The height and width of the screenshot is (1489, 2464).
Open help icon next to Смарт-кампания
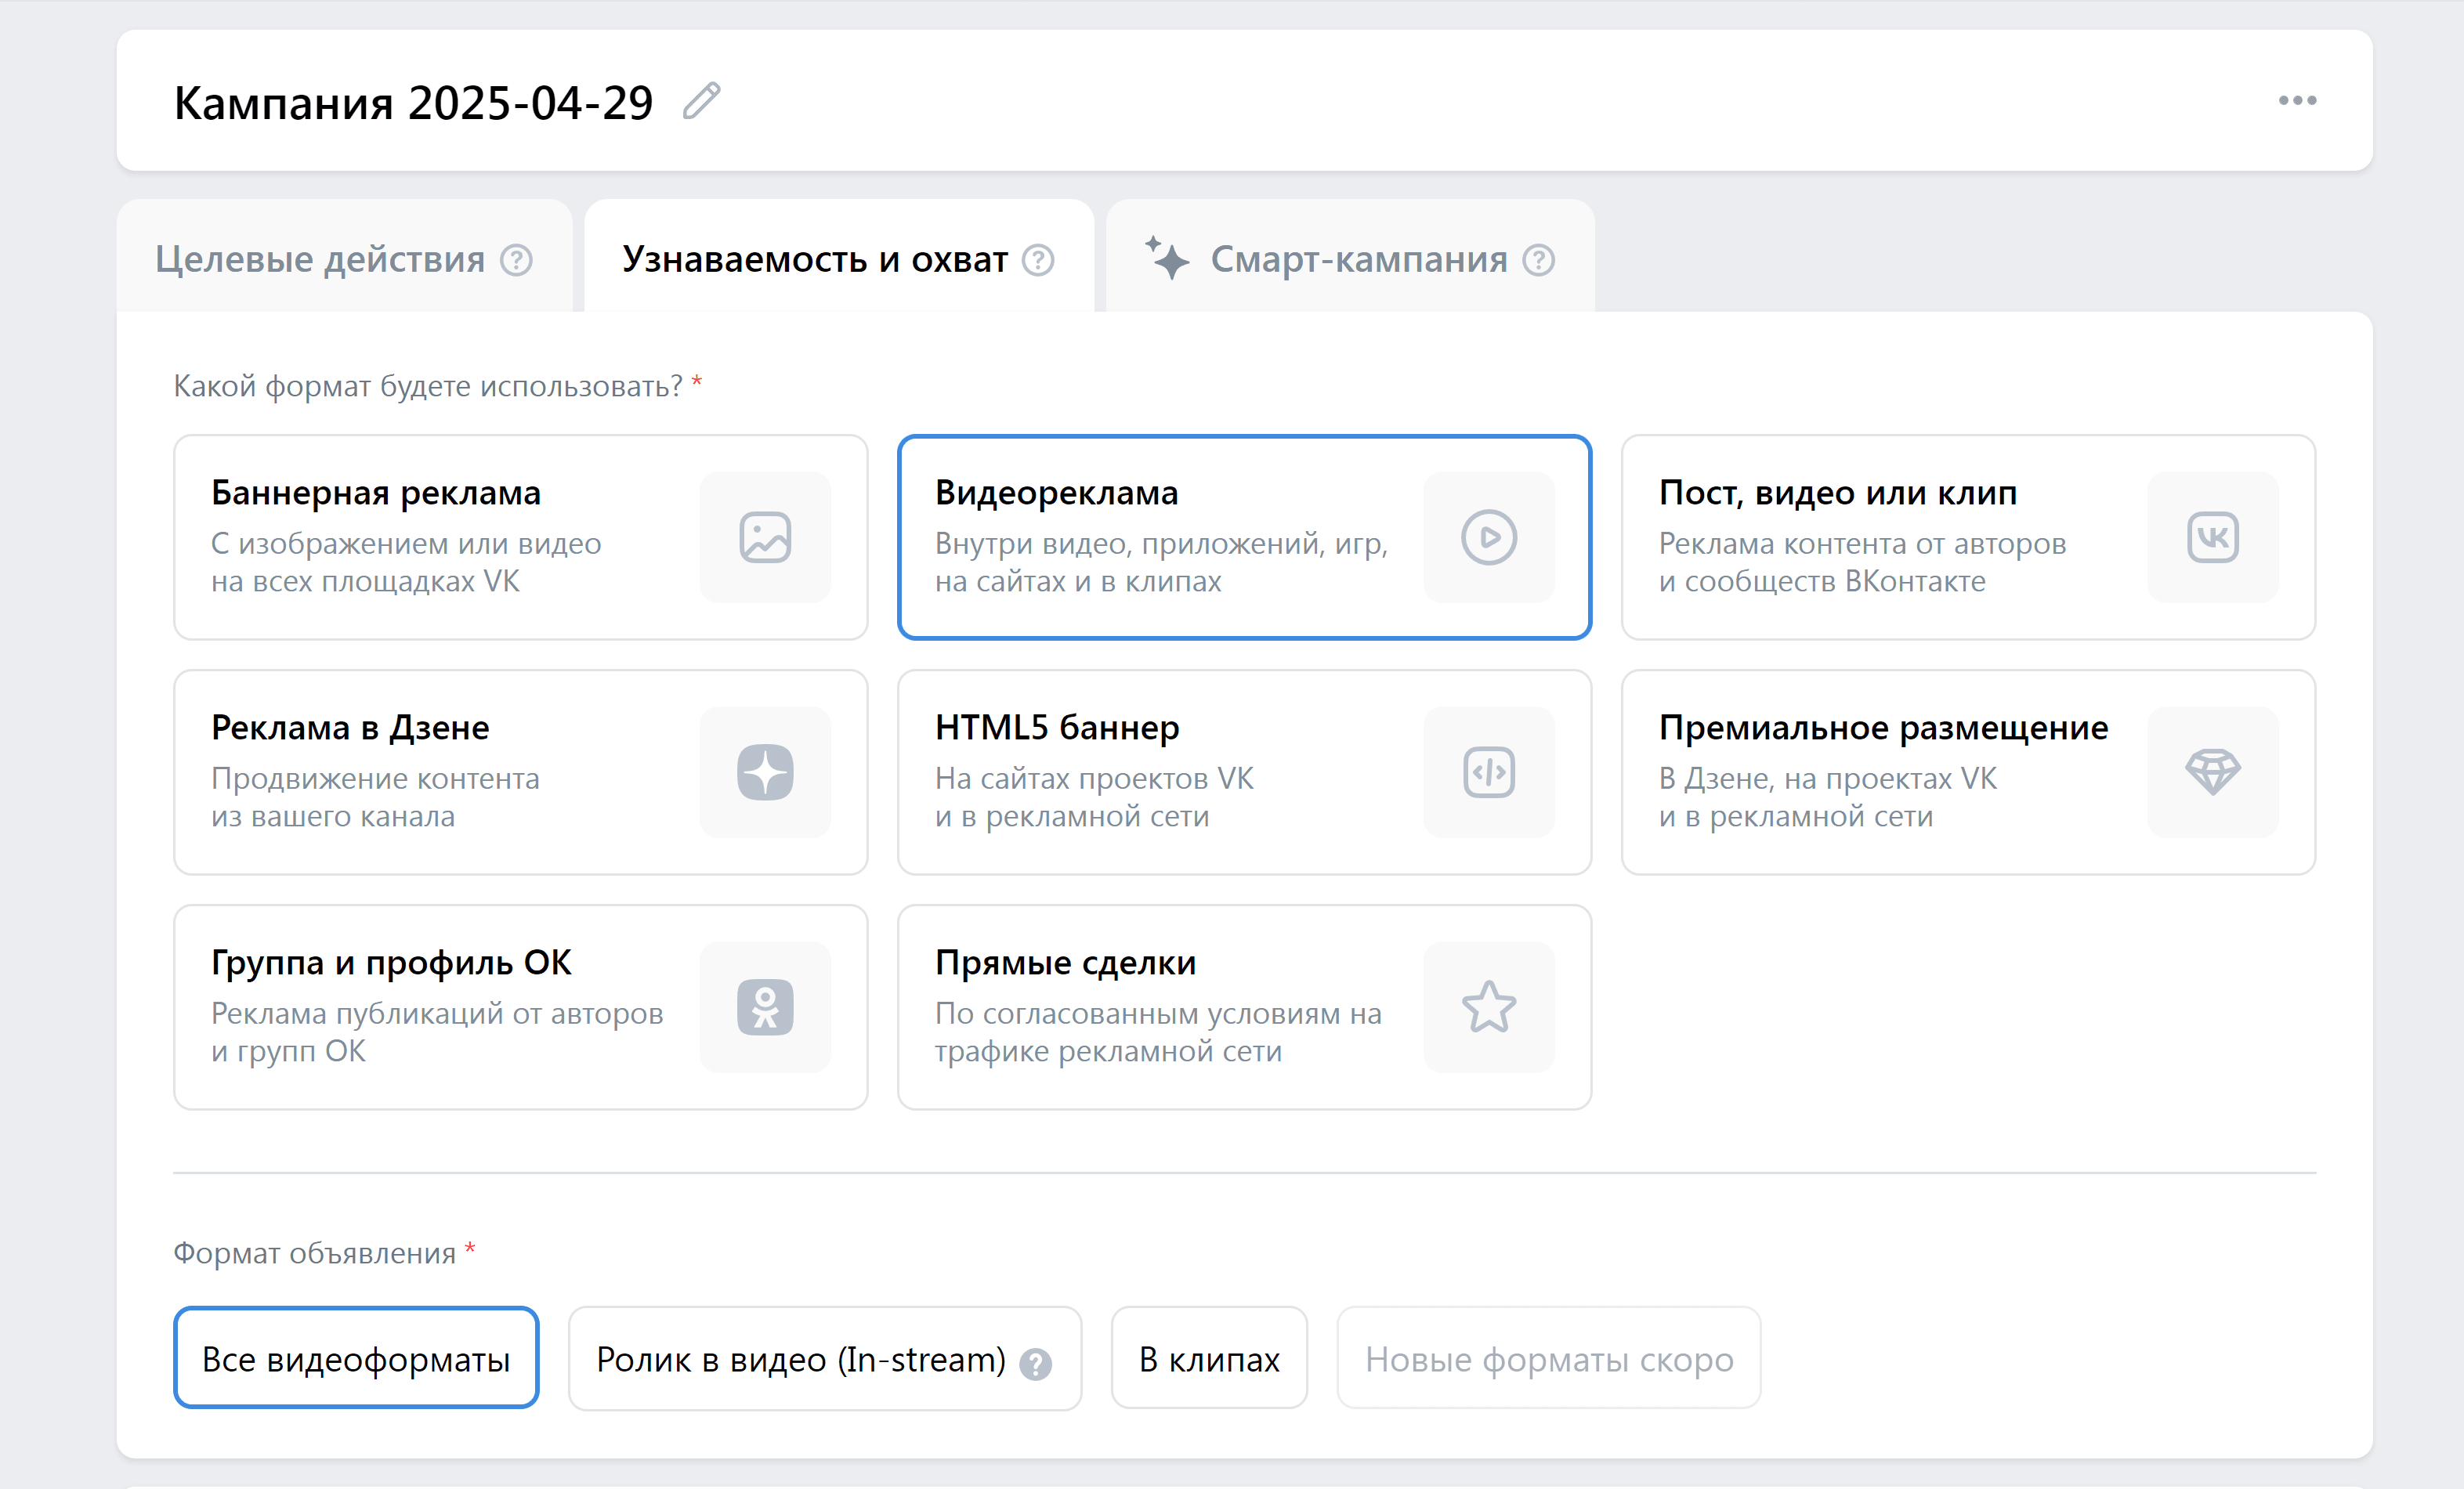(x=1538, y=260)
